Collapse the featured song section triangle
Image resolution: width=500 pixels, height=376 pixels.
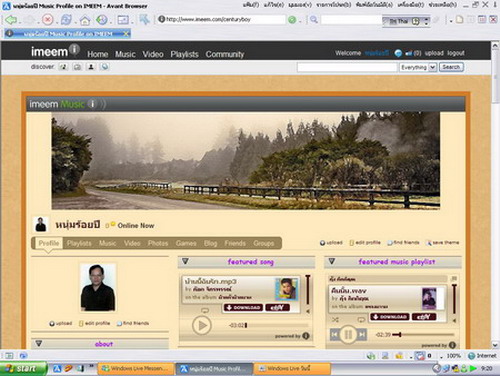(185, 261)
